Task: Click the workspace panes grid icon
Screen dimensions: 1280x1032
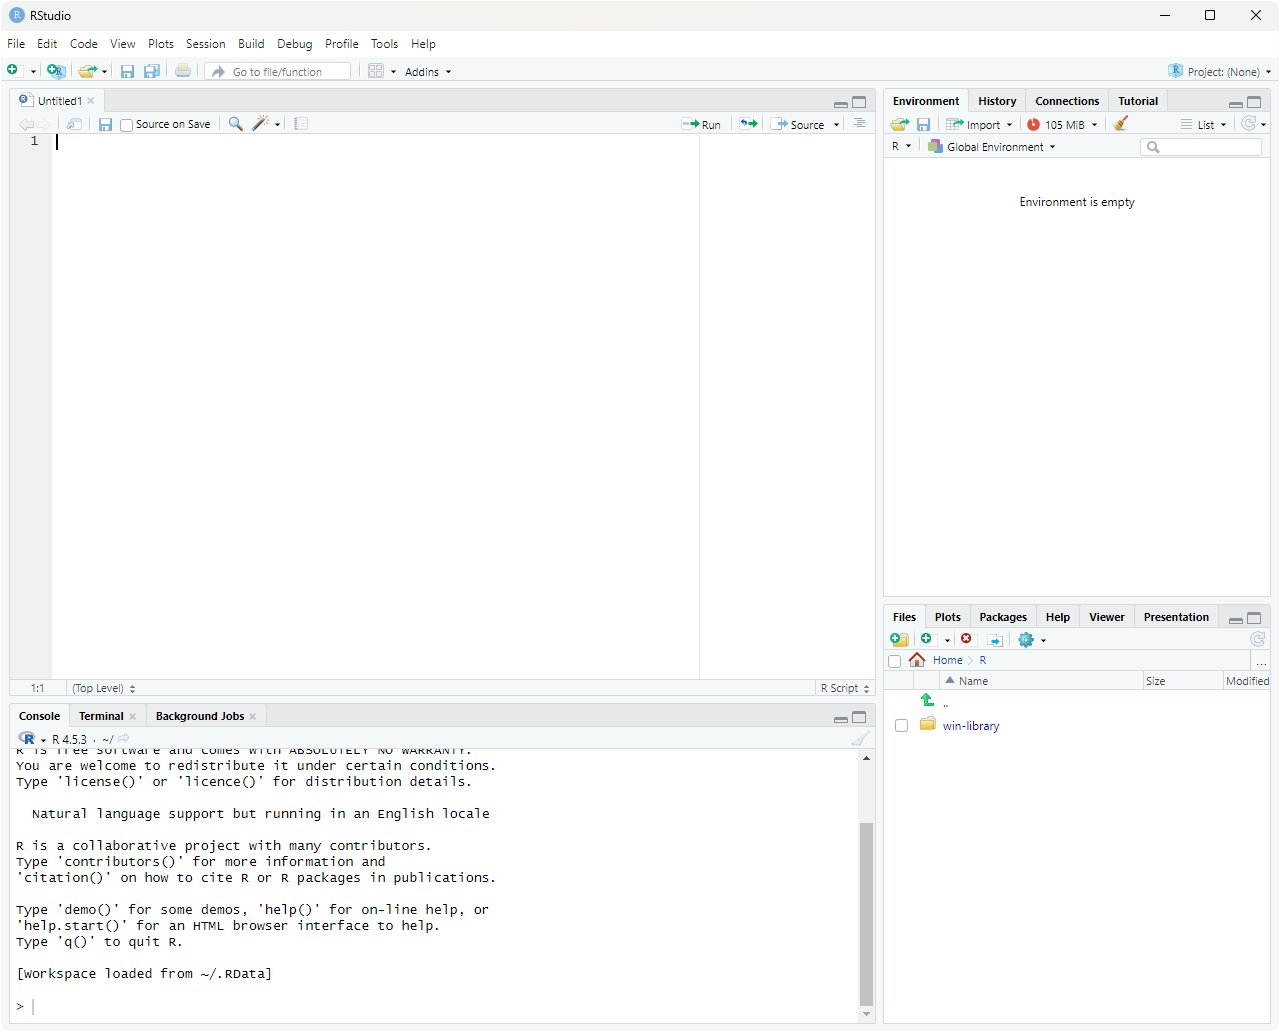Action: pyautogui.click(x=376, y=71)
